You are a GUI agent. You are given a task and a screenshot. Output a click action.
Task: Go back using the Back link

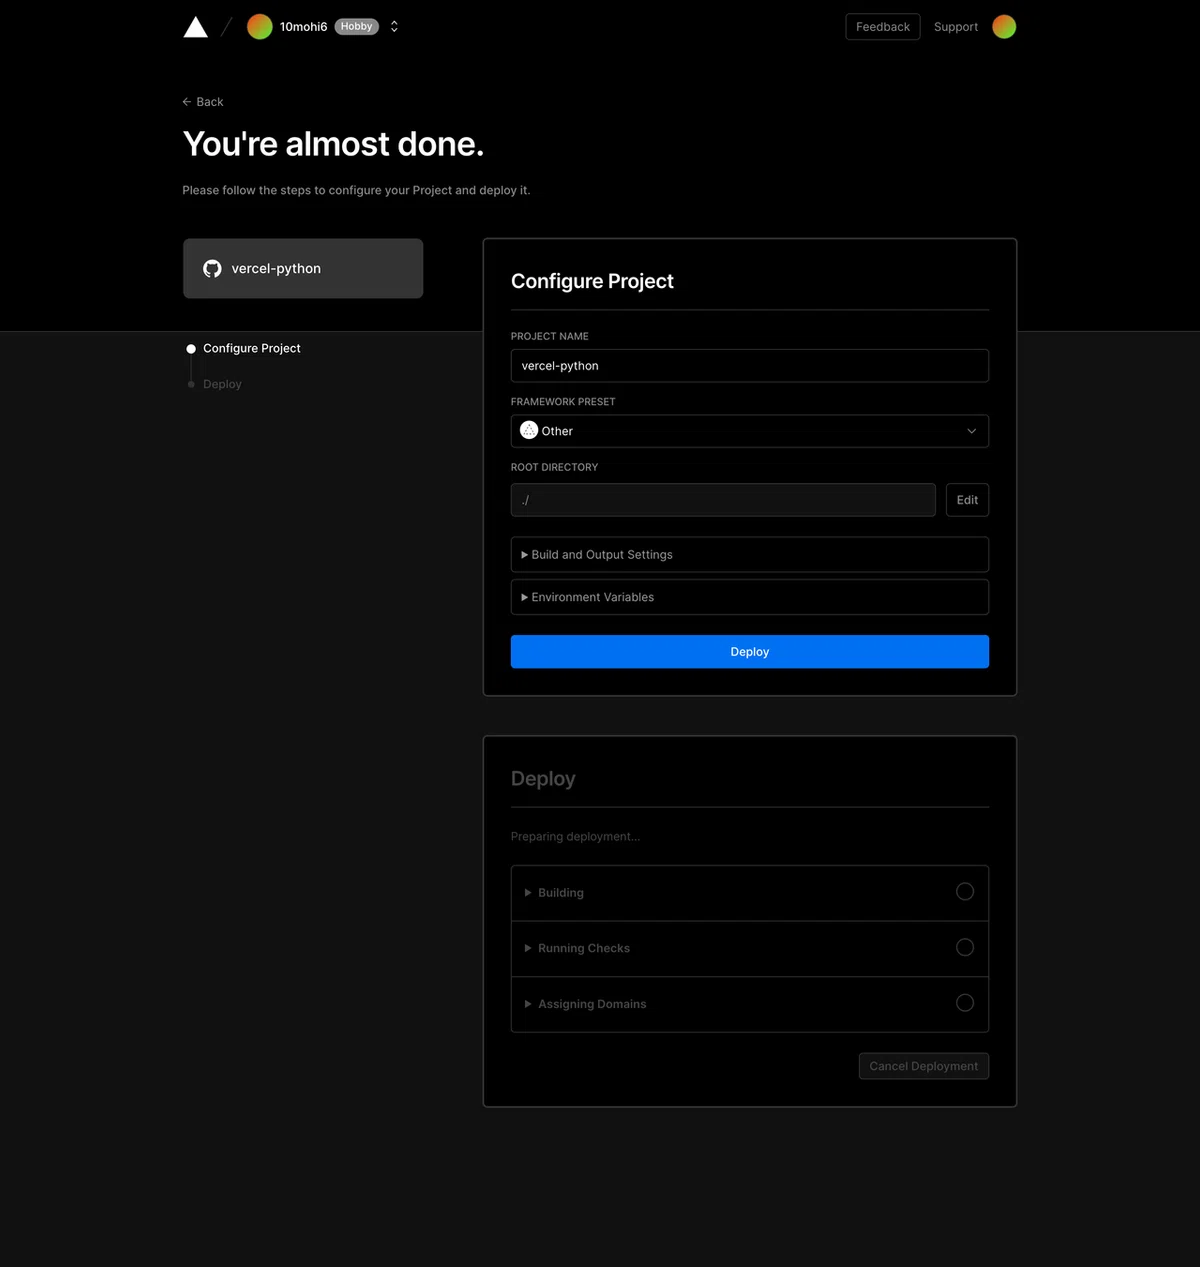(x=203, y=102)
